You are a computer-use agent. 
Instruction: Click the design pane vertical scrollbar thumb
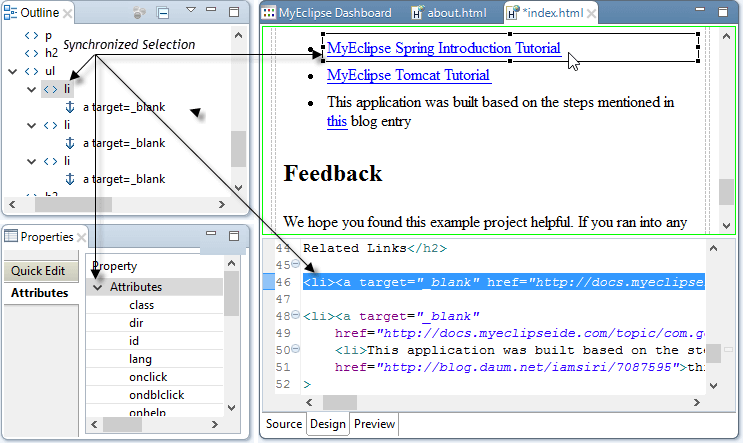[x=726, y=192]
